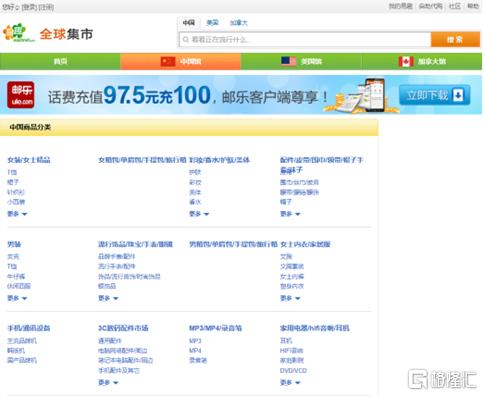Click 帽子 under the 配件 category
Image resolution: width=483 pixels, height=396 pixels.
coord(286,202)
